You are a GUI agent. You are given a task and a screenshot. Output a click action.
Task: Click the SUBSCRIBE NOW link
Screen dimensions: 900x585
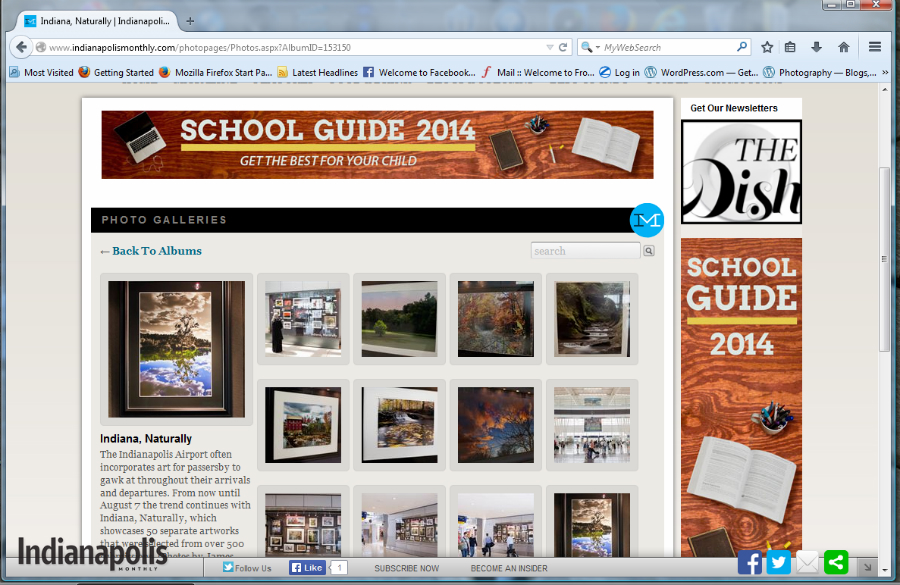click(406, 568)
